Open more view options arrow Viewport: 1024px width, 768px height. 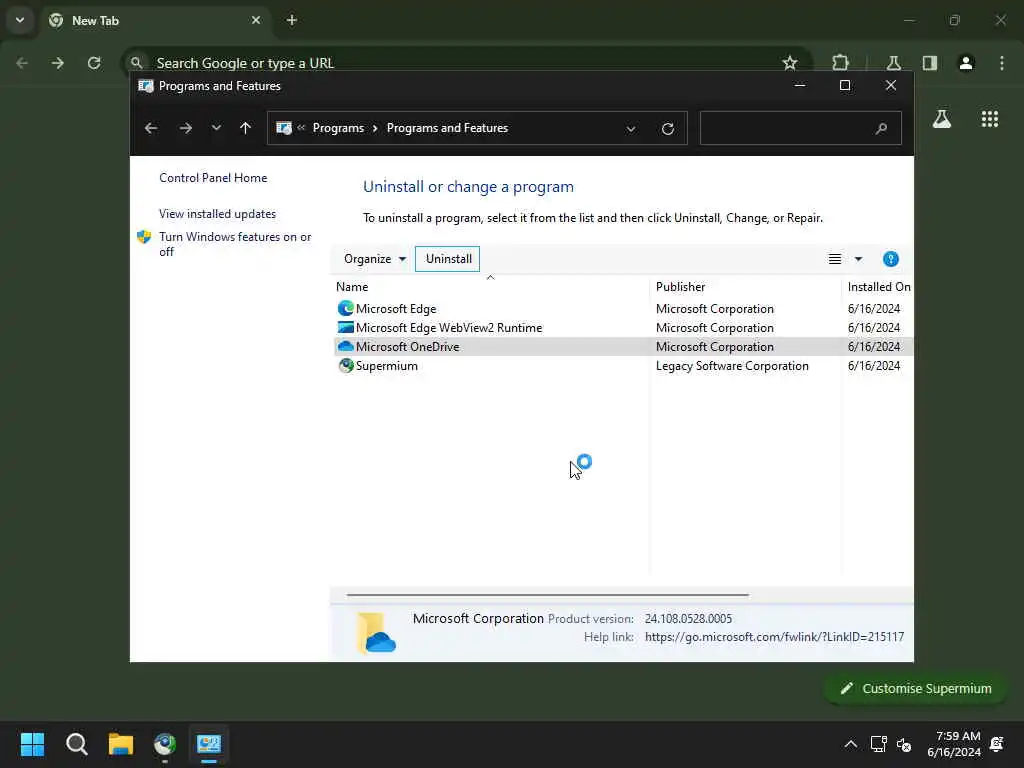pos(859,259)
